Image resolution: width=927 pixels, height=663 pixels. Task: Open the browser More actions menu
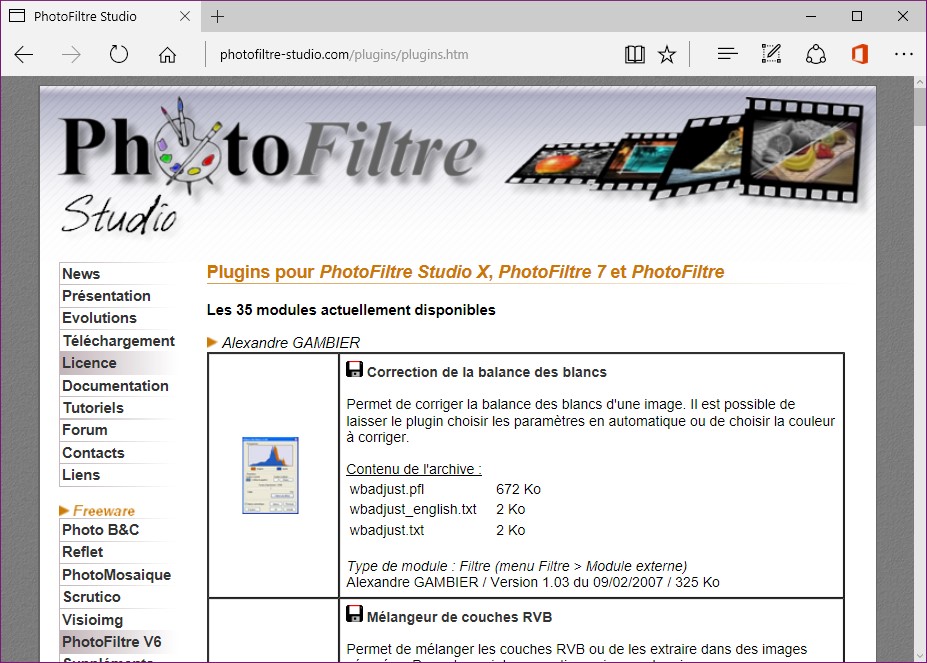click(x=903, y=54)
